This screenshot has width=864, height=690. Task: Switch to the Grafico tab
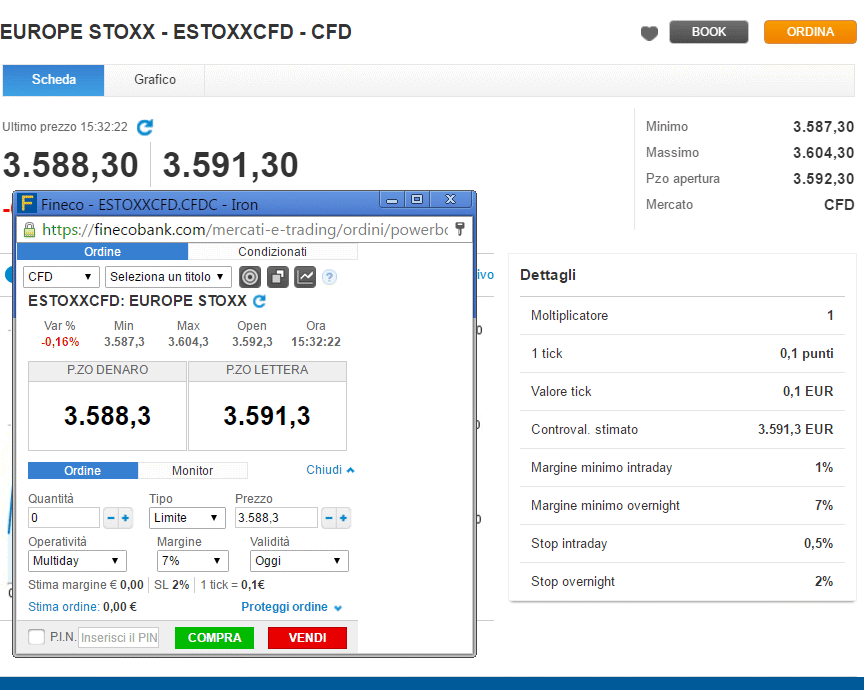155,80
